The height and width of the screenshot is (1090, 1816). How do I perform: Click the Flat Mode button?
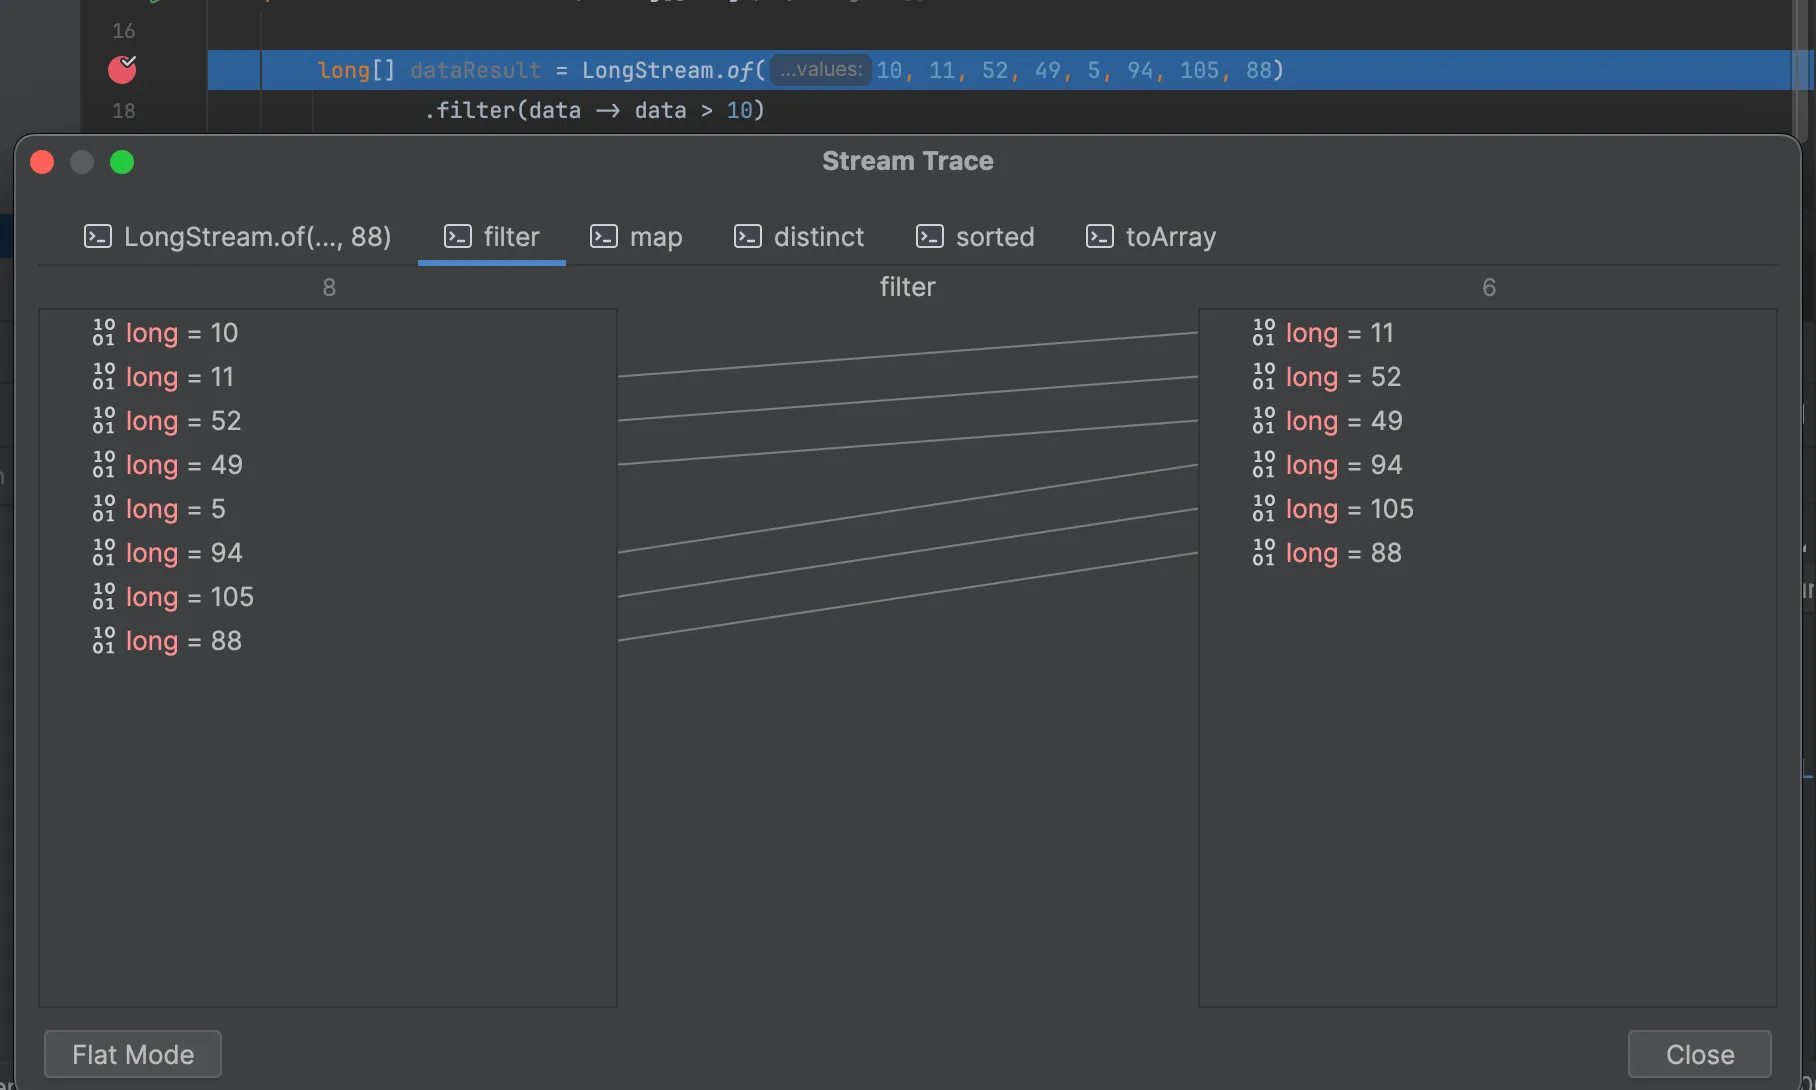(x=133, y=1054)
